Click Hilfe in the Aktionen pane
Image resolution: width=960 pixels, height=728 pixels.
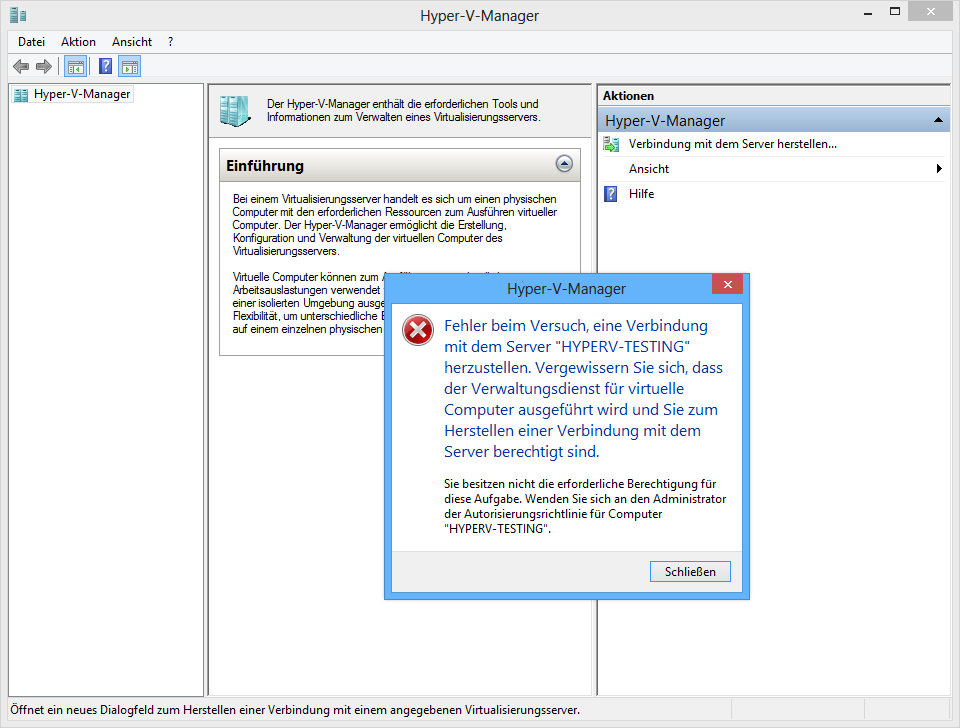pyautogui.click(x=641, y=194)
